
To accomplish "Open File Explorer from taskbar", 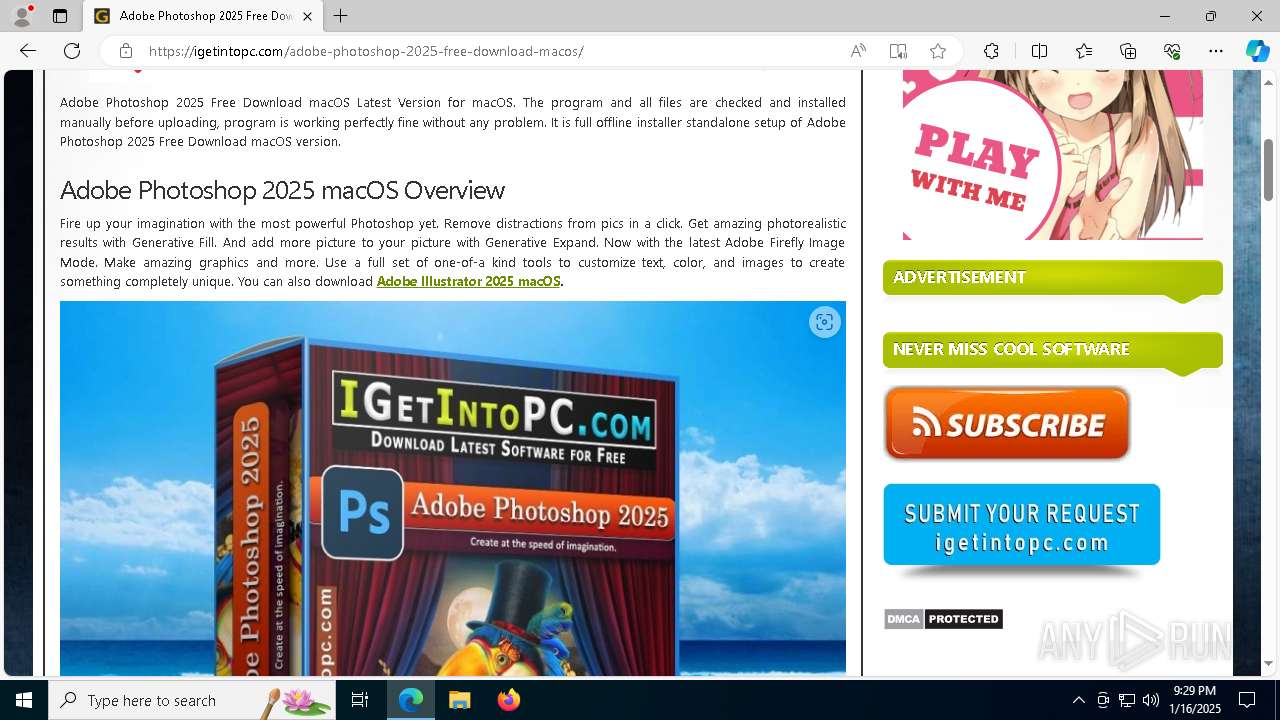I will click(459, 700).
